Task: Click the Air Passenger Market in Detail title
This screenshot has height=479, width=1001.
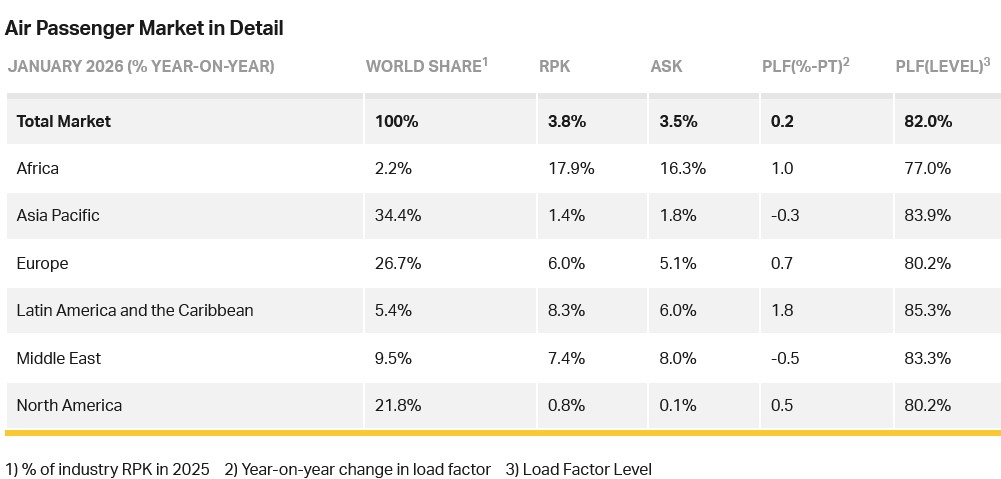Action: coord(144,28)
